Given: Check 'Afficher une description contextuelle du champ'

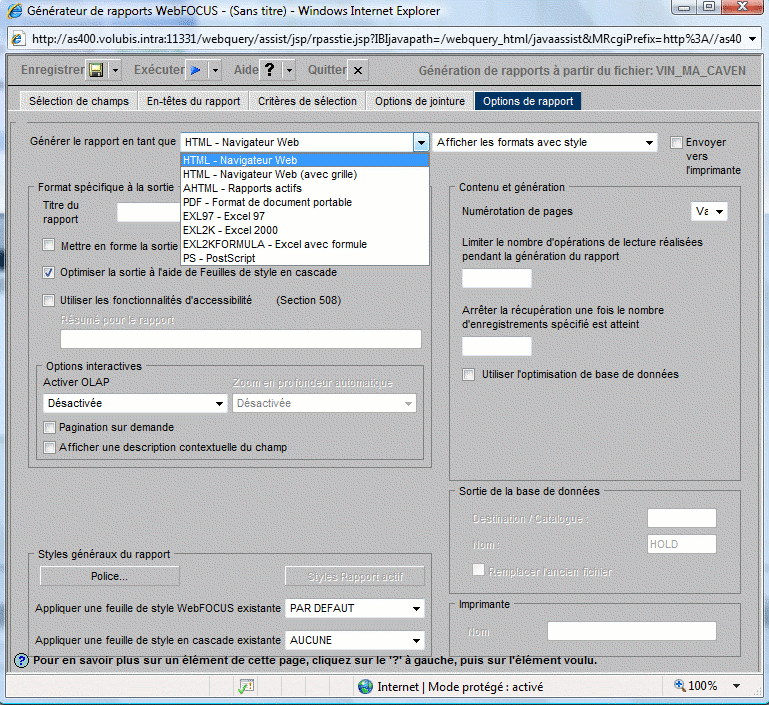Looking at the screenshot, I should pyautogui.click(x=50, y=447).
